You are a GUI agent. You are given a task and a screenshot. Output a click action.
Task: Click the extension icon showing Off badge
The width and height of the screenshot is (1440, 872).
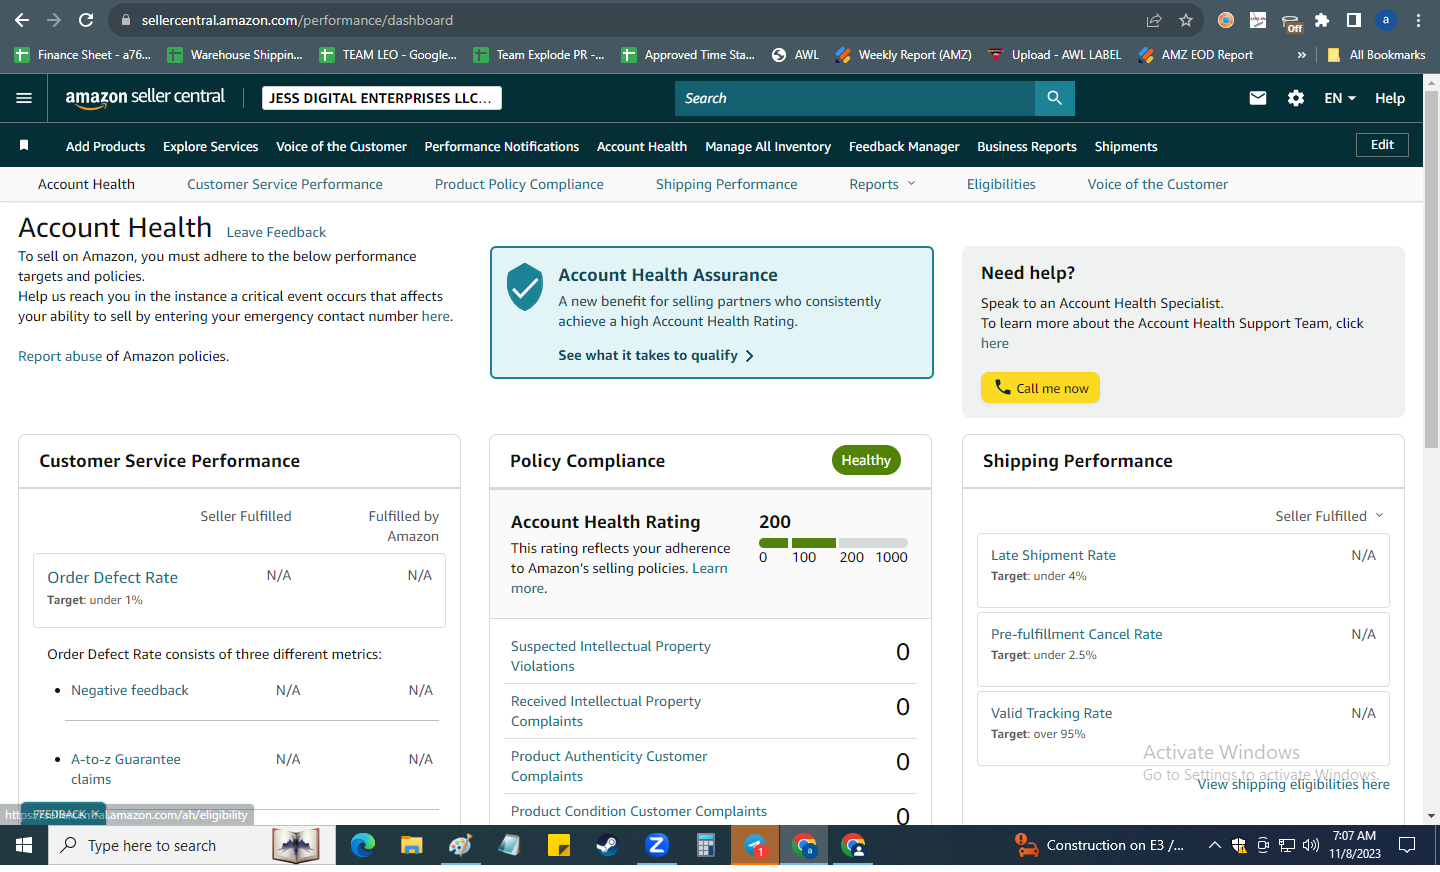point(1291,22)
